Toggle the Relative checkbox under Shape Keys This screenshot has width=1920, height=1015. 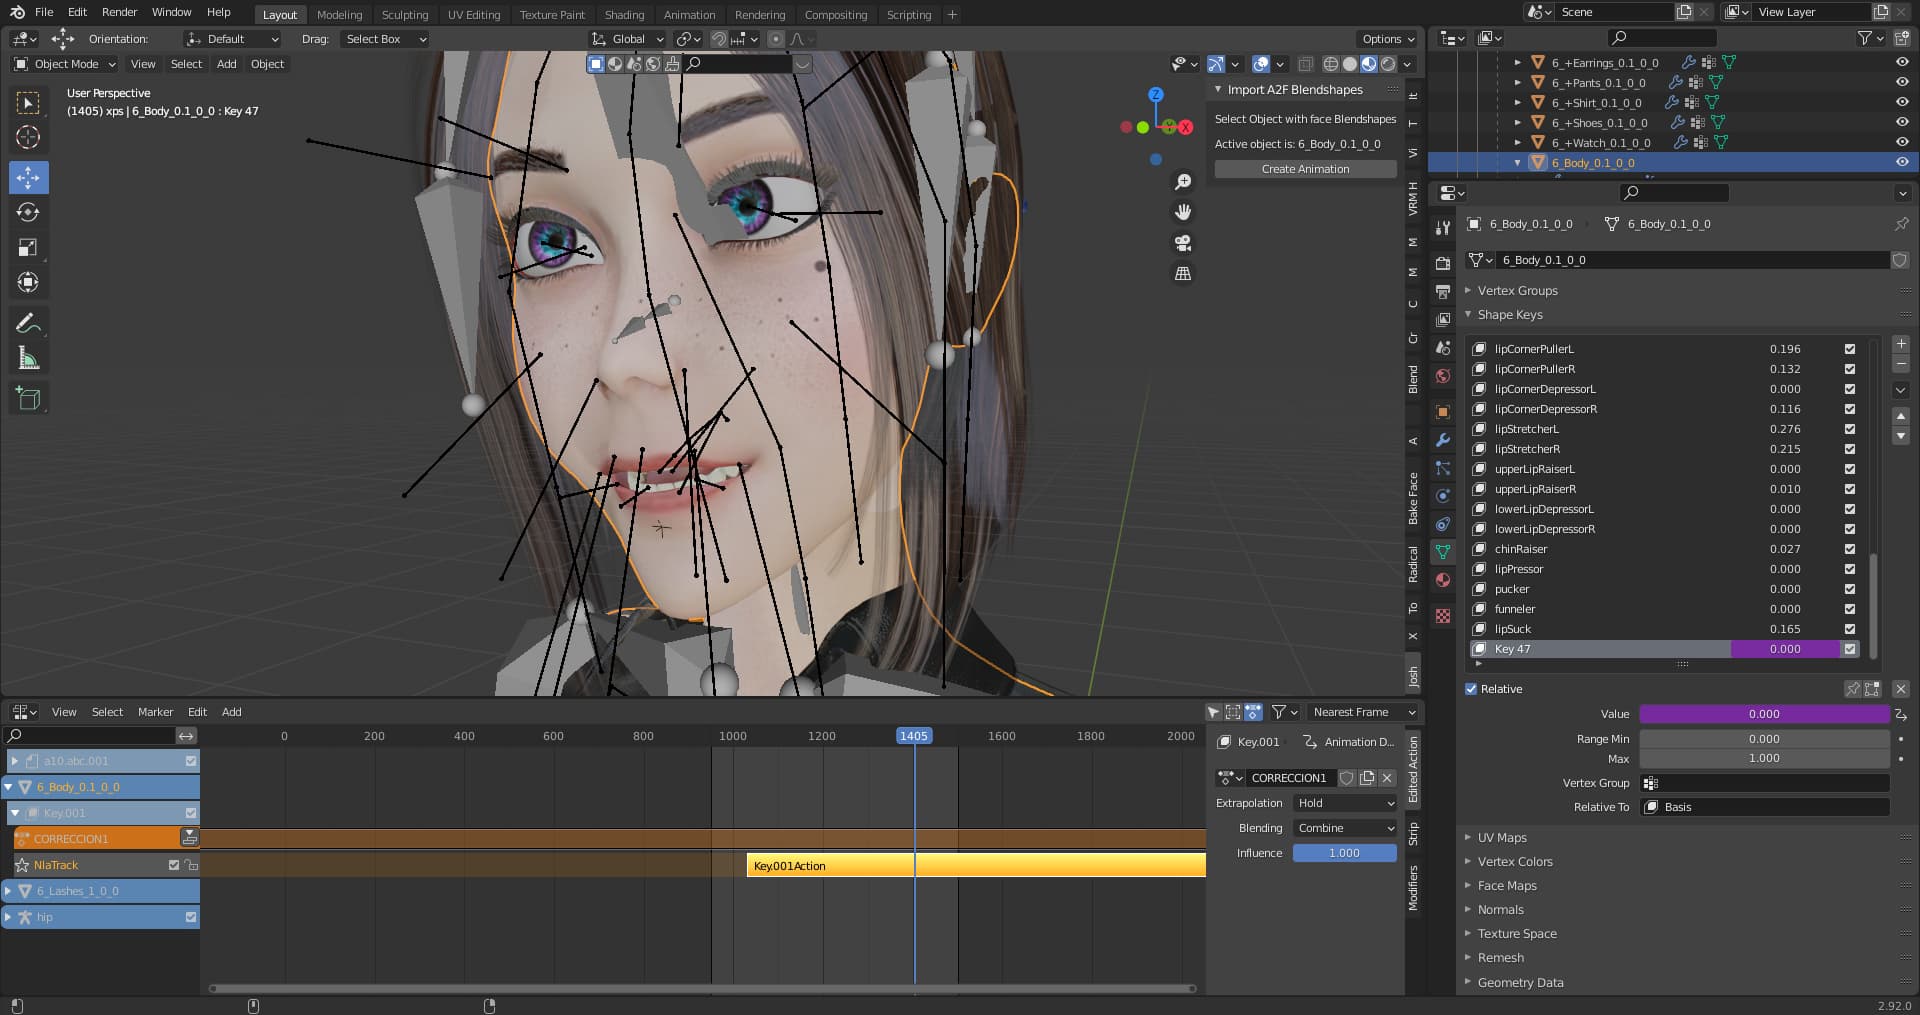pyautogui.click(x=1471, y=689)
